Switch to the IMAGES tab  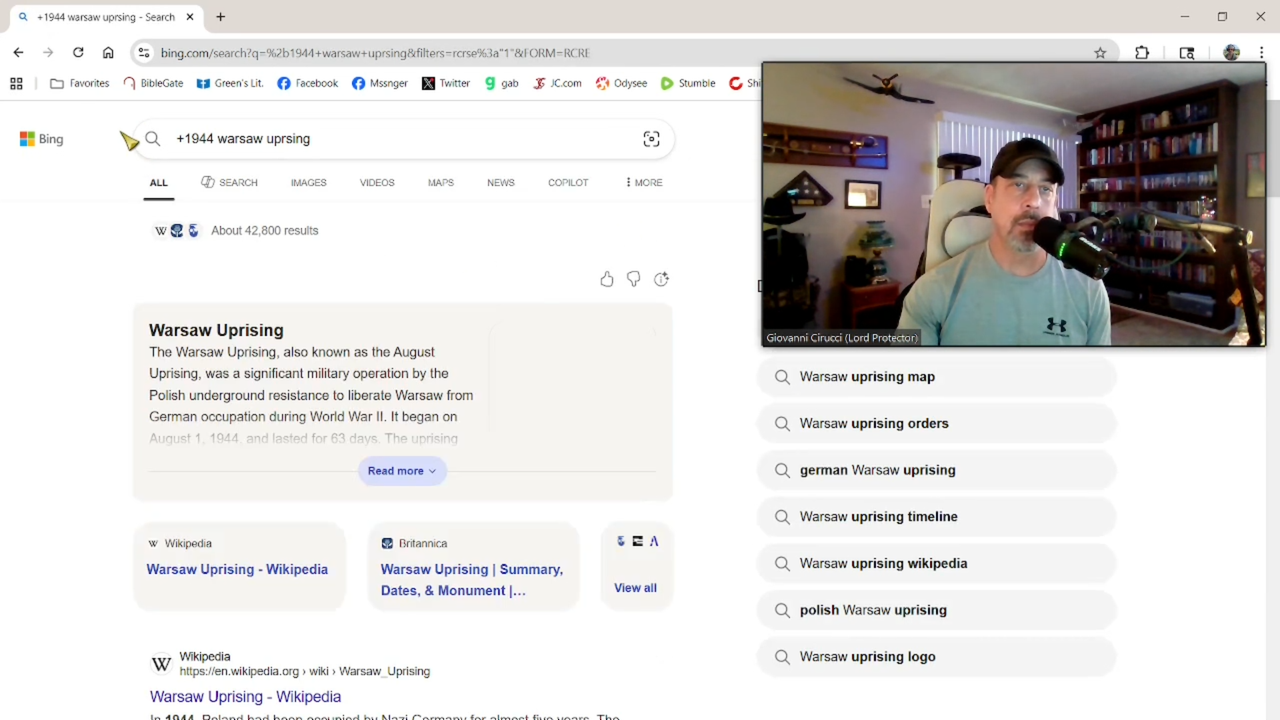[x=308, y=182]
